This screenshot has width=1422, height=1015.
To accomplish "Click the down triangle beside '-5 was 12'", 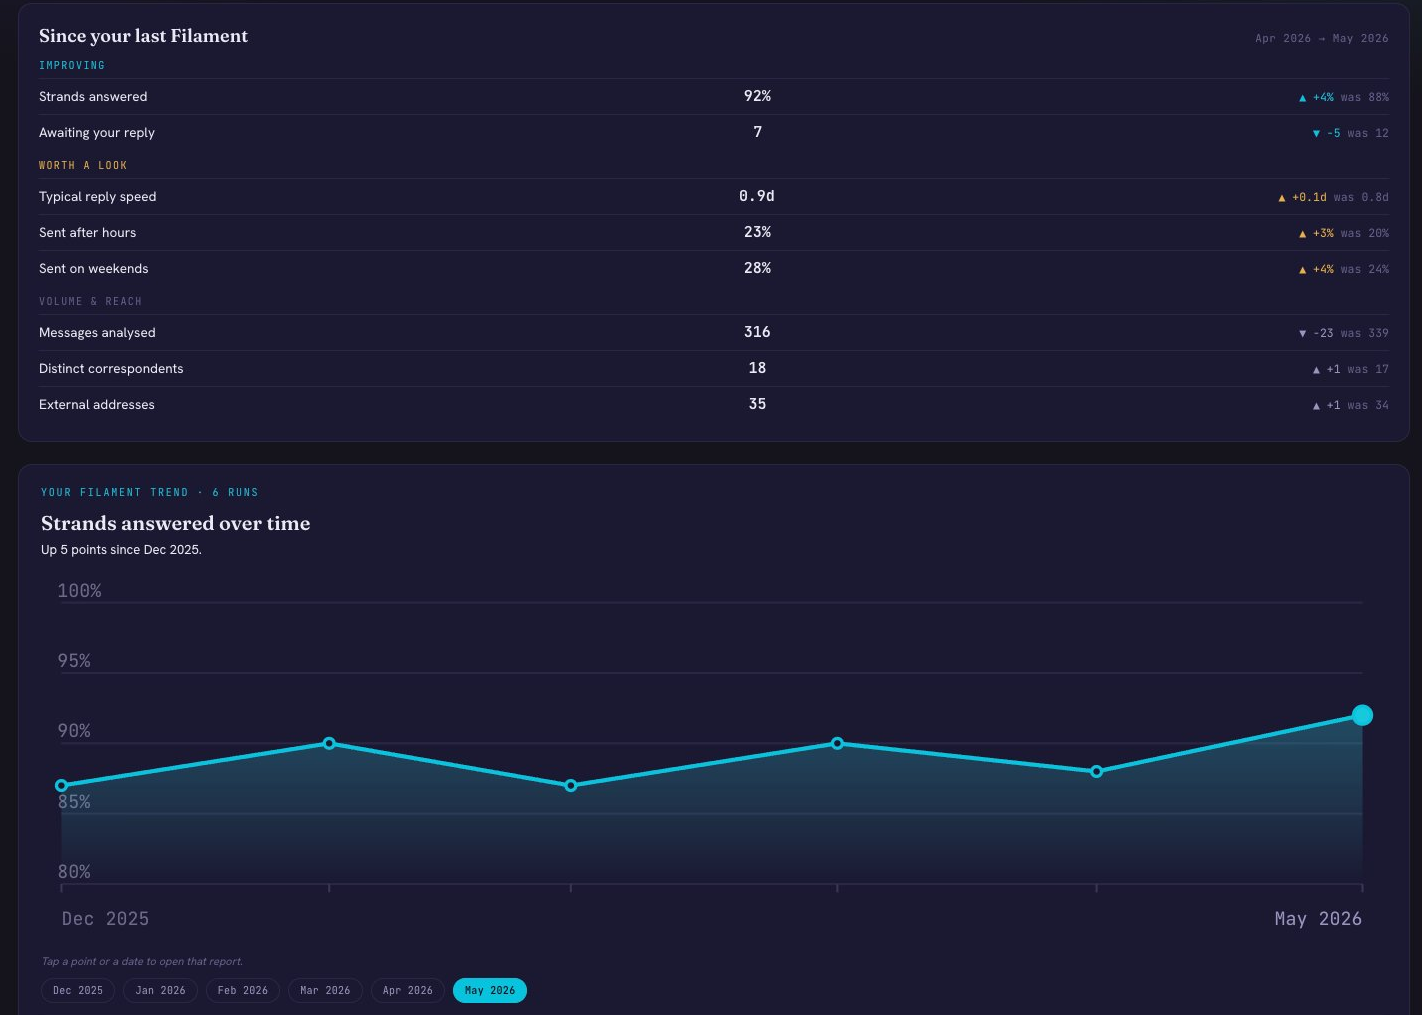I will (1316, 134).
